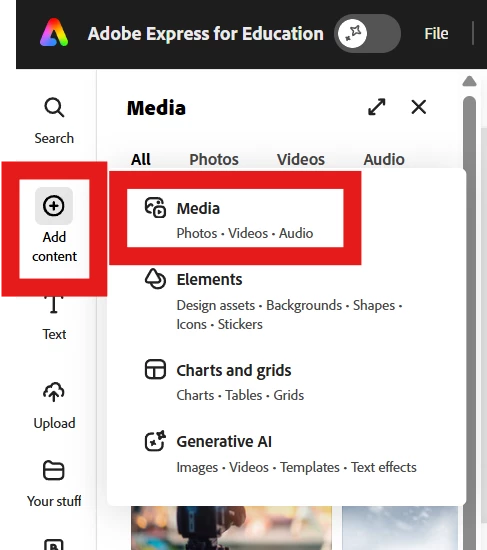Switch to the Audio tab
This screenshot has height=550, width=487.
click(x=384, y=160)
